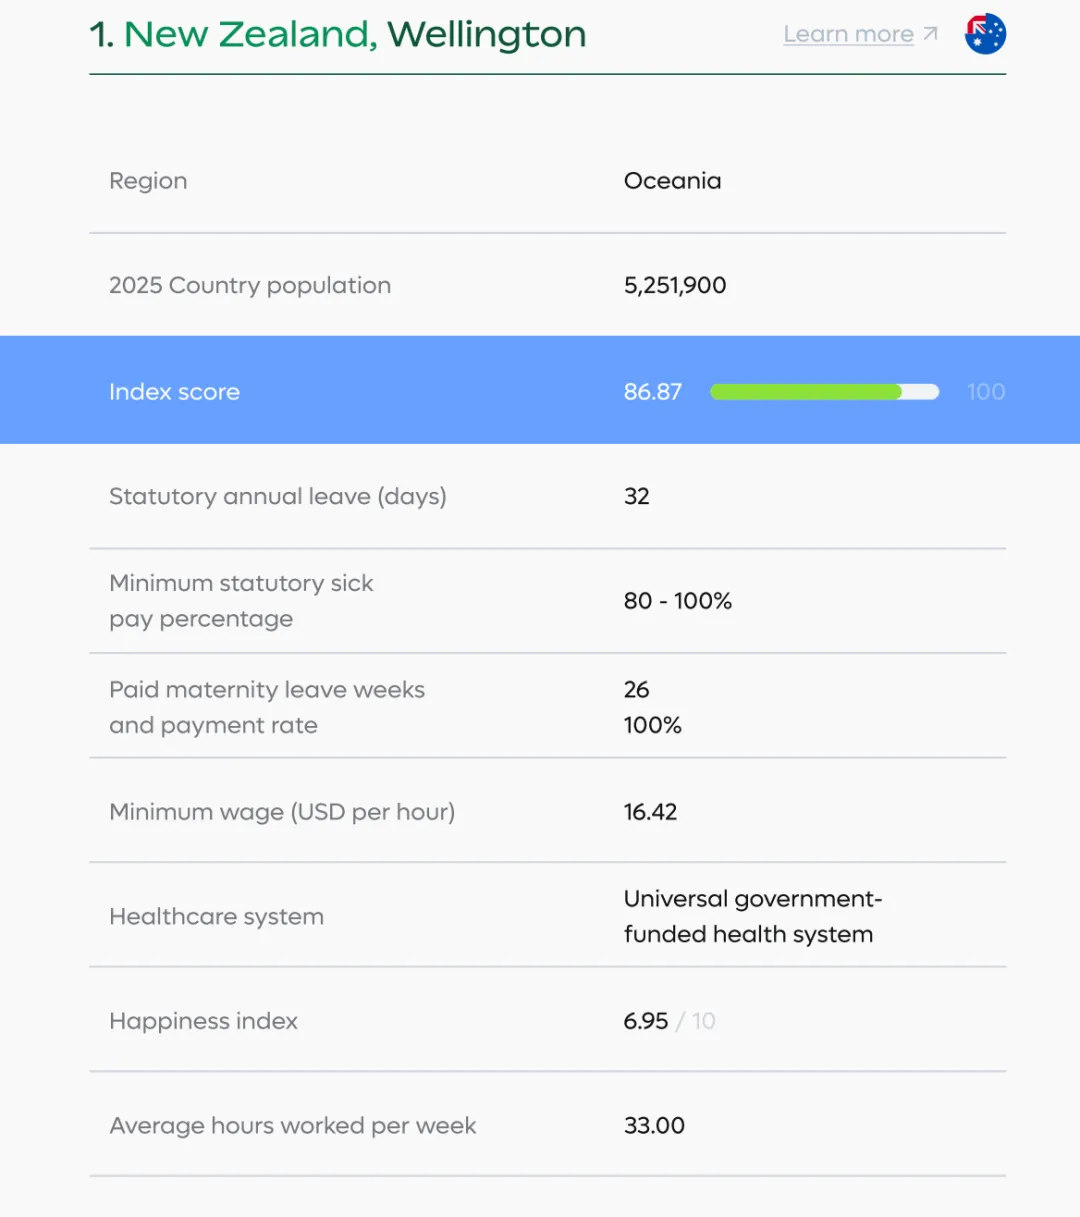
Task: Click the Healthcare system row label
Action: (x=216, y=917)
